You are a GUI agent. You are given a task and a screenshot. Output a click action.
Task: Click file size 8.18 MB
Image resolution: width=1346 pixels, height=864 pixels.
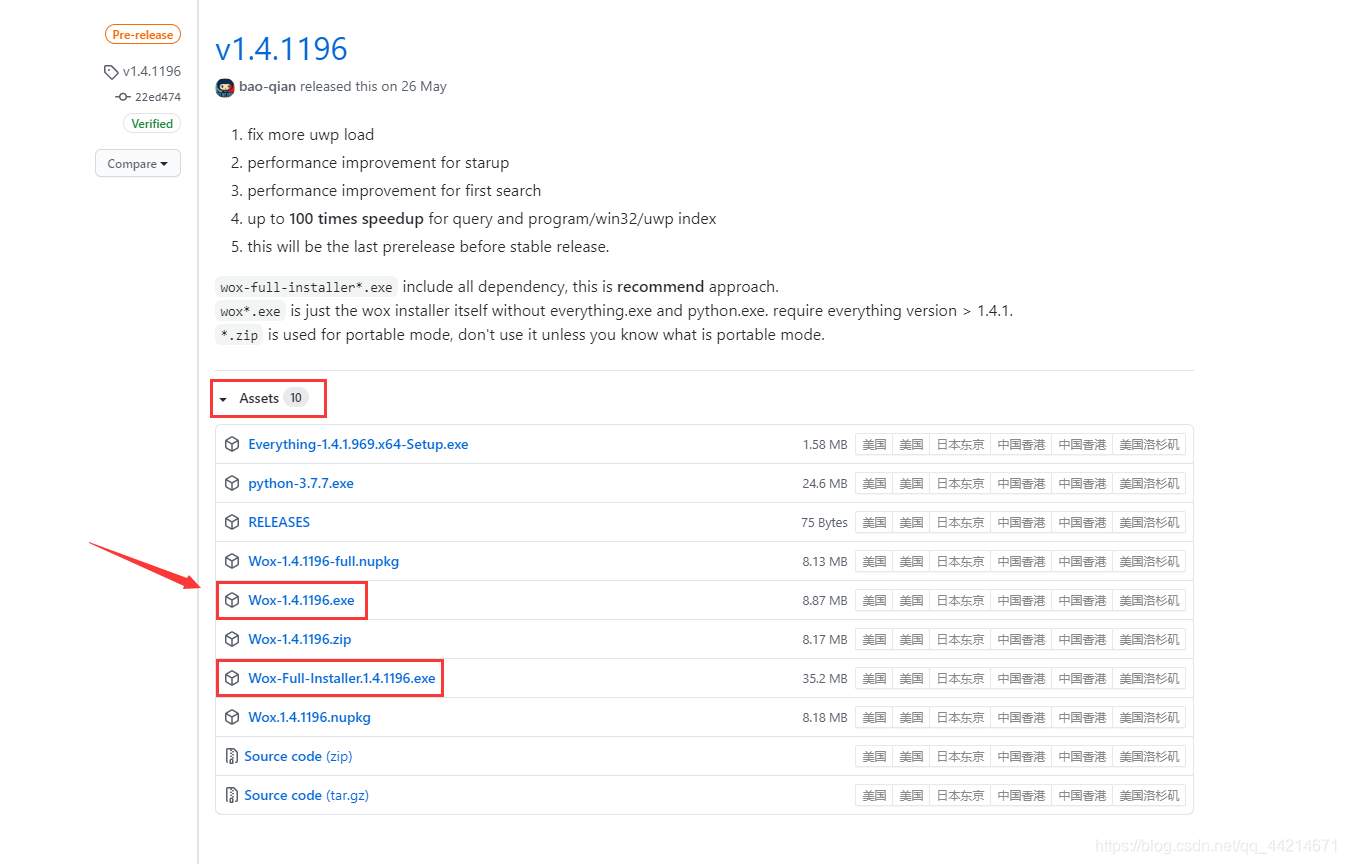825,717
